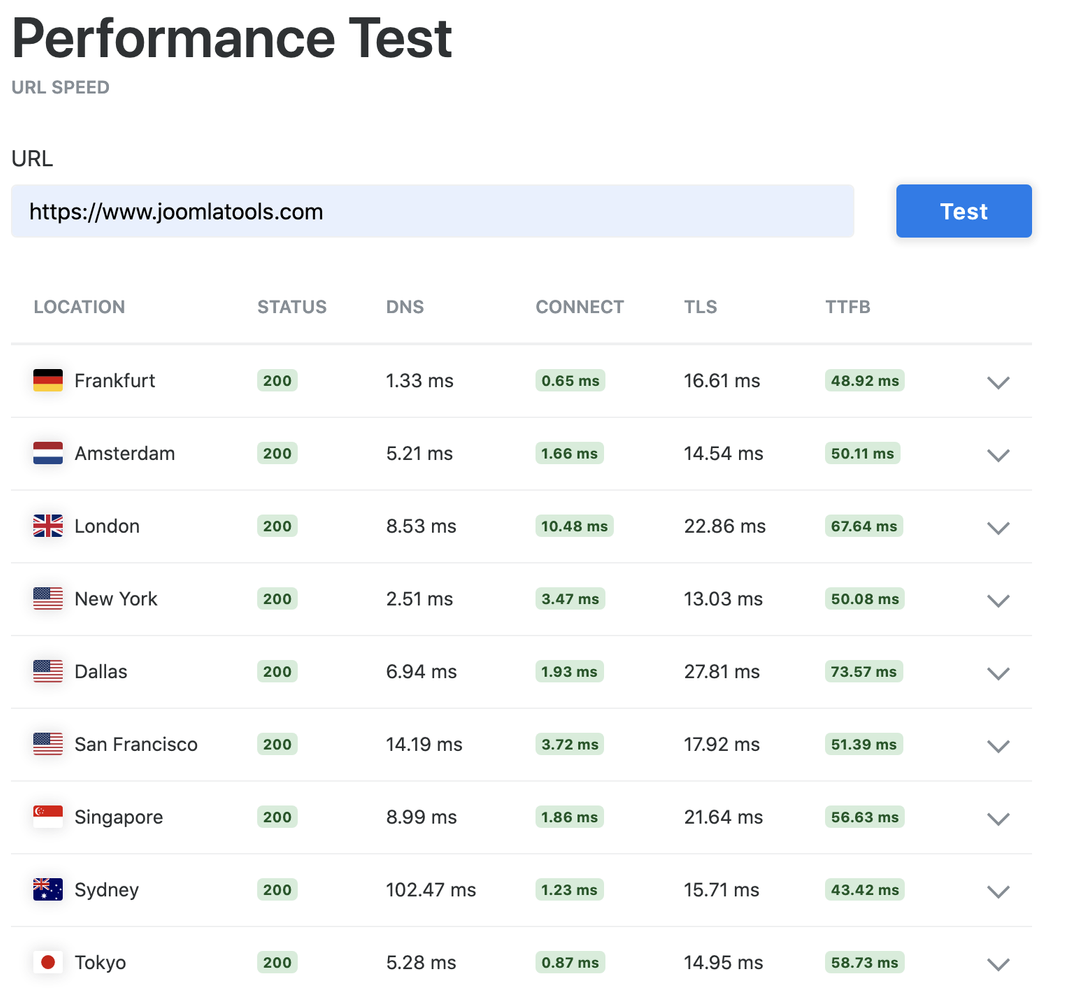Viewport: 1077px width, 991px height.
Task: Click the 56.63 ms TTFB badge
Action: [x=865, y=817]
